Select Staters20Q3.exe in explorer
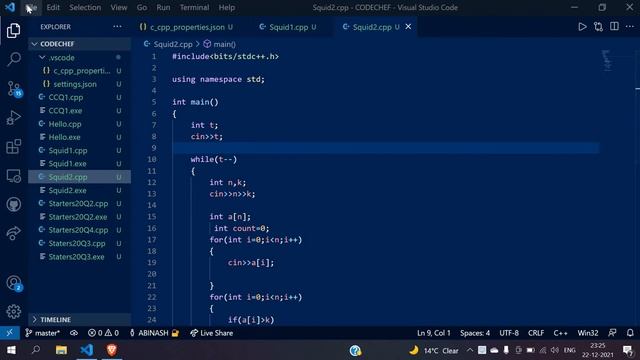Screen dimensions: 640x360 click(x=80, y=257)
